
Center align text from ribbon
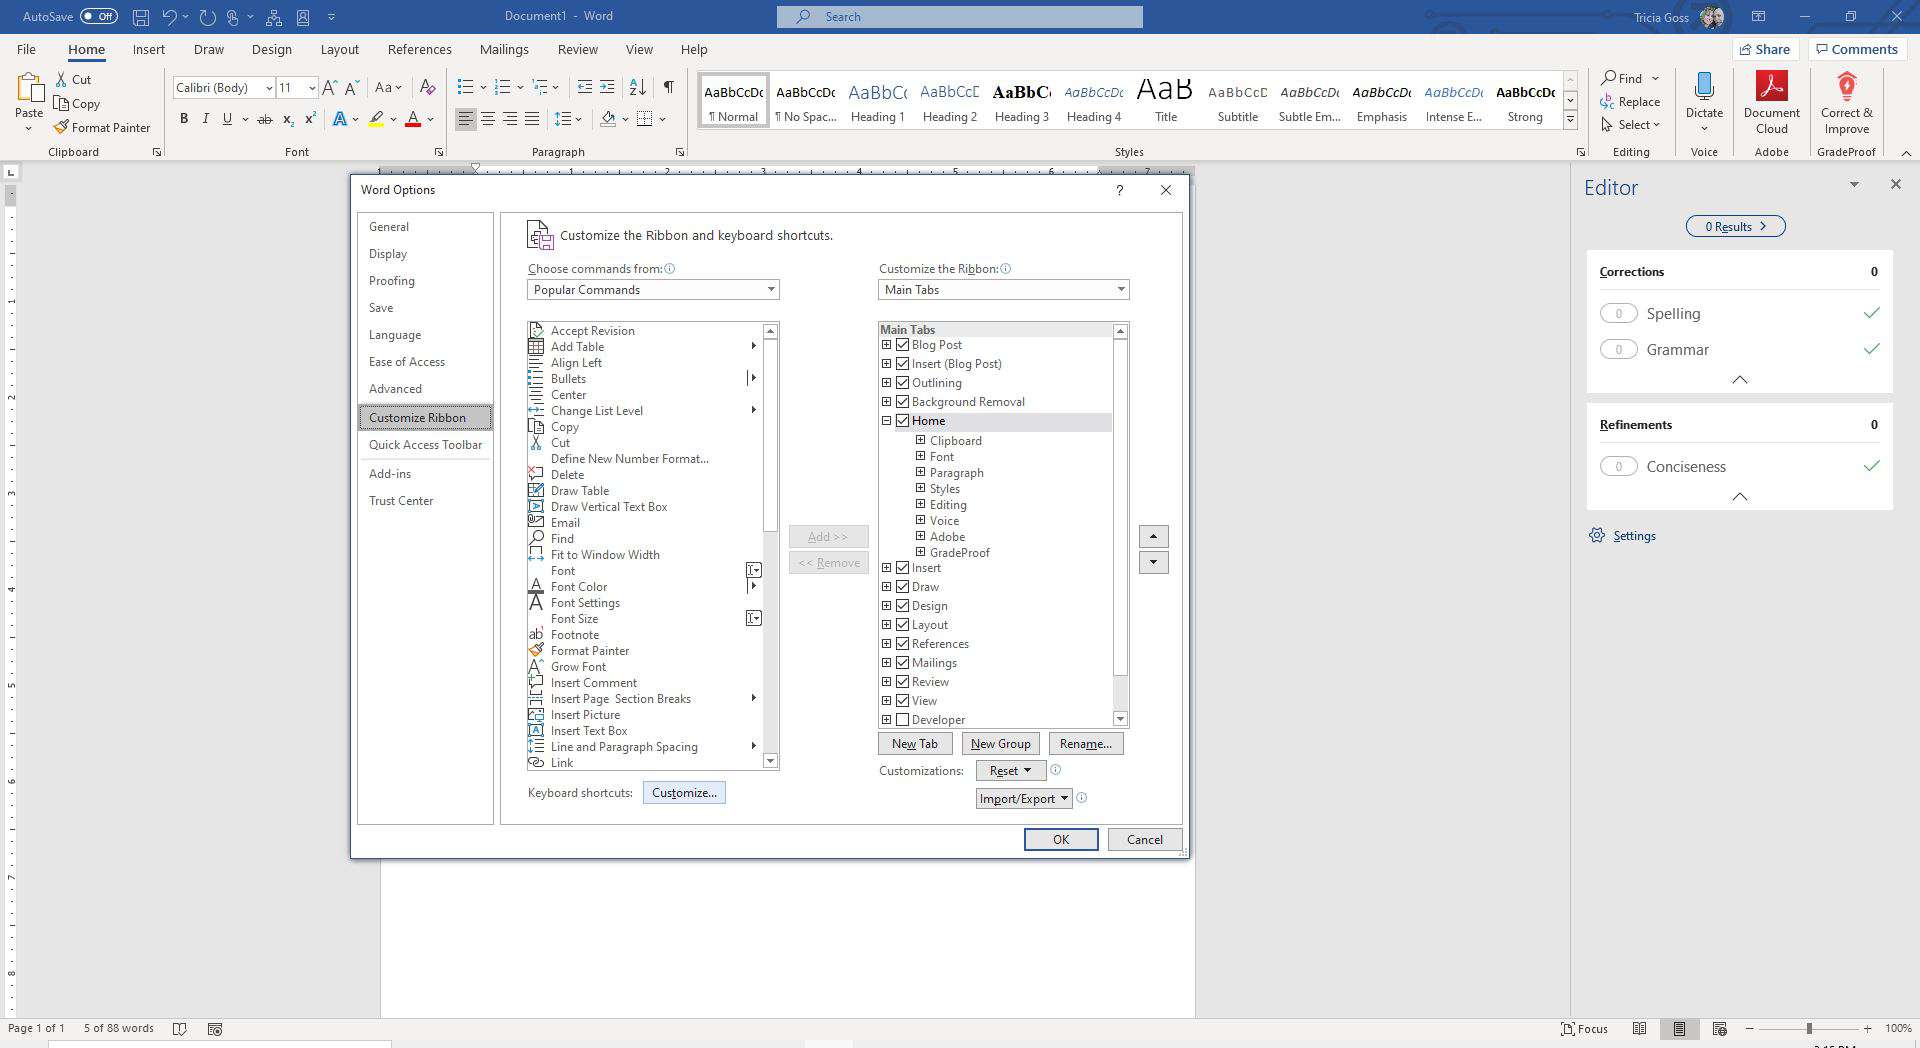[x=488, y=119]
